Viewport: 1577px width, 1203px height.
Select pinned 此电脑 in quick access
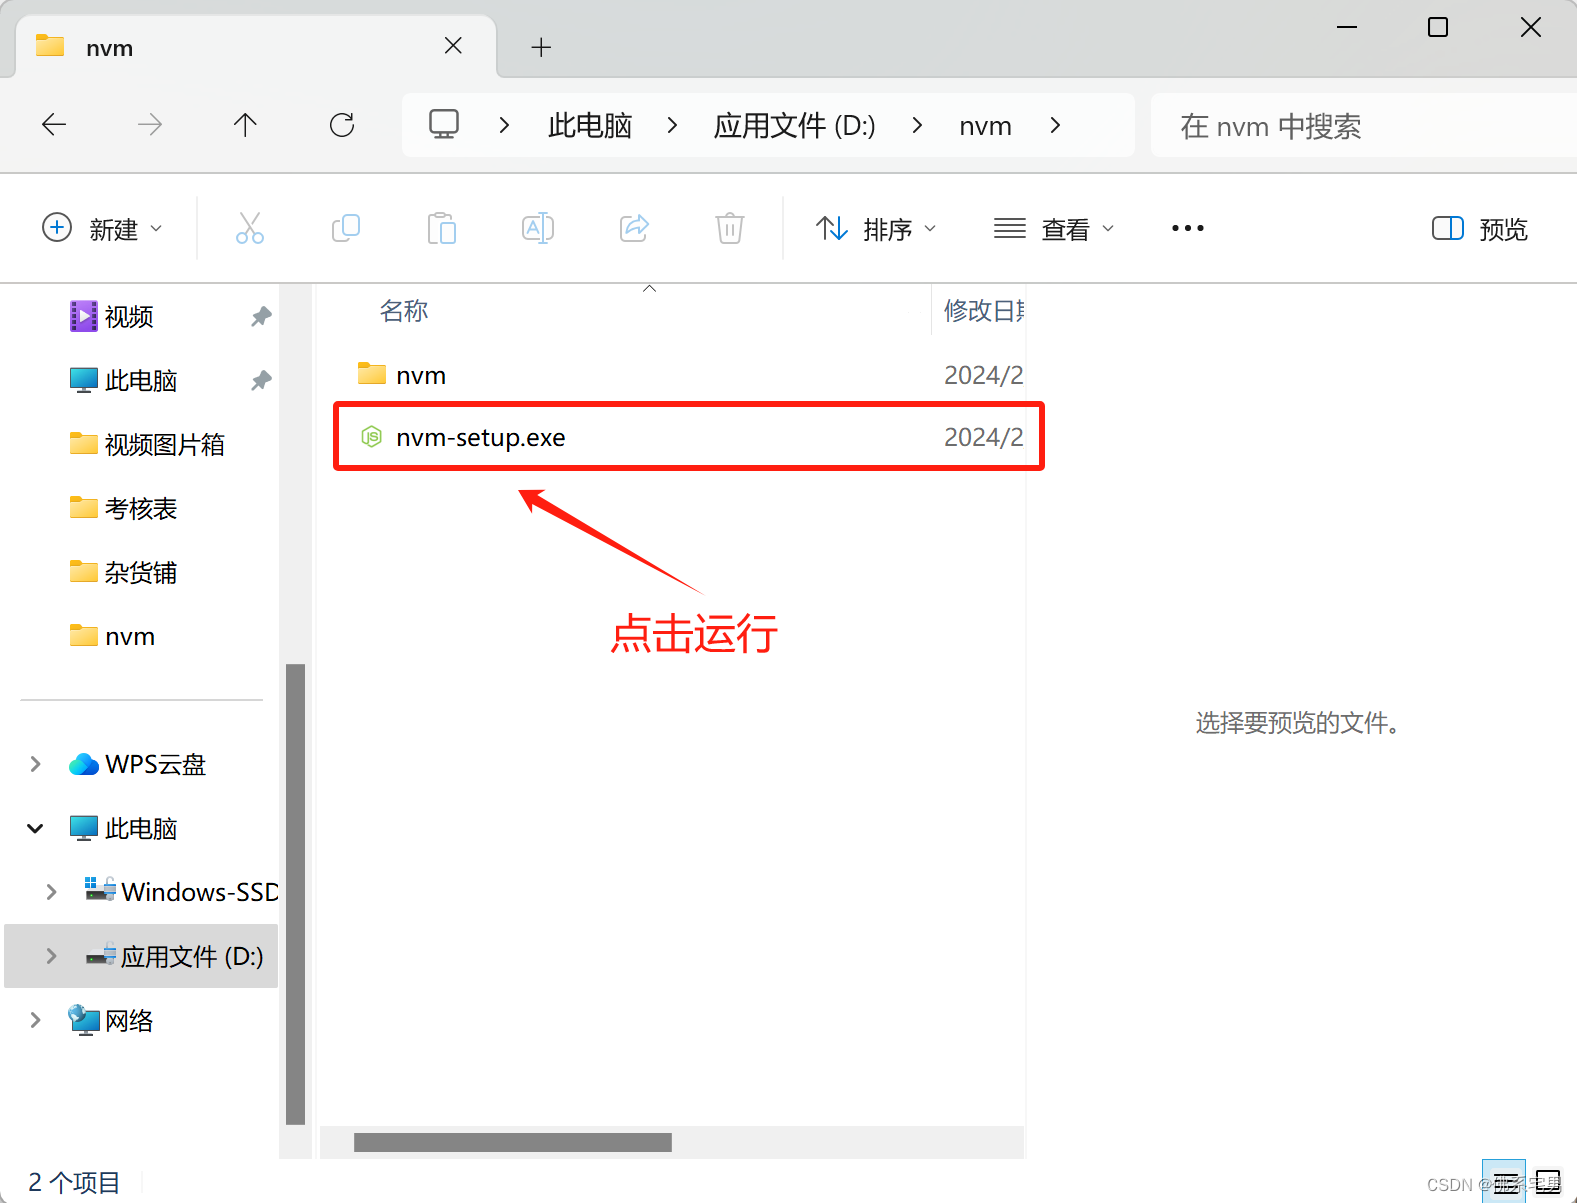[140, 381]
